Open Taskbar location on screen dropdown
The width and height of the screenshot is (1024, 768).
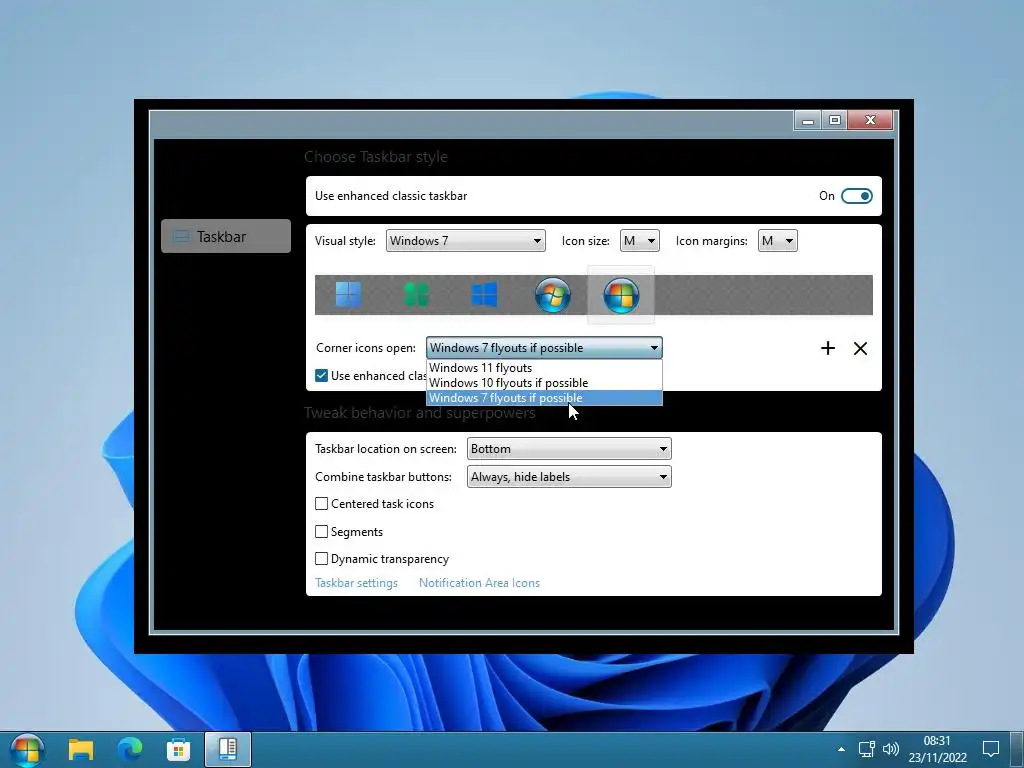569,449
